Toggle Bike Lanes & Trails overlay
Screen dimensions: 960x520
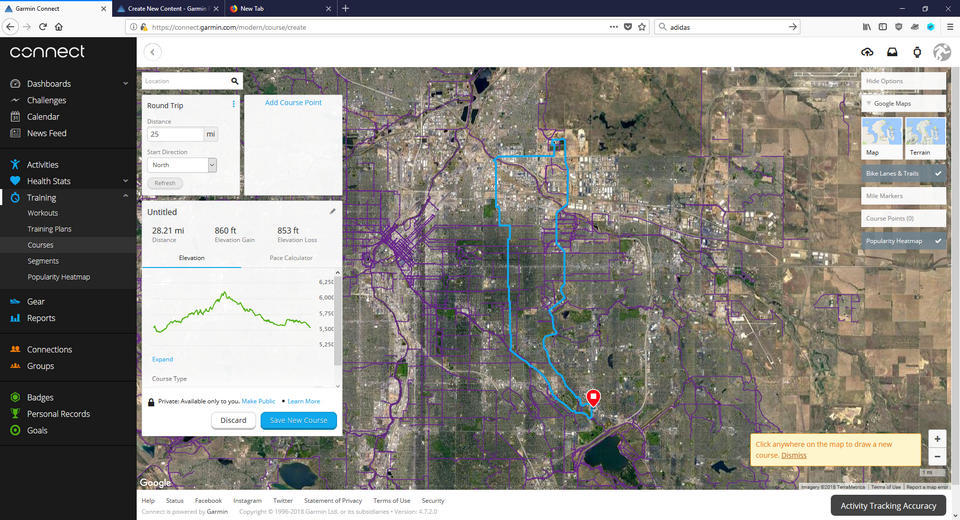(x=903, y=173)
